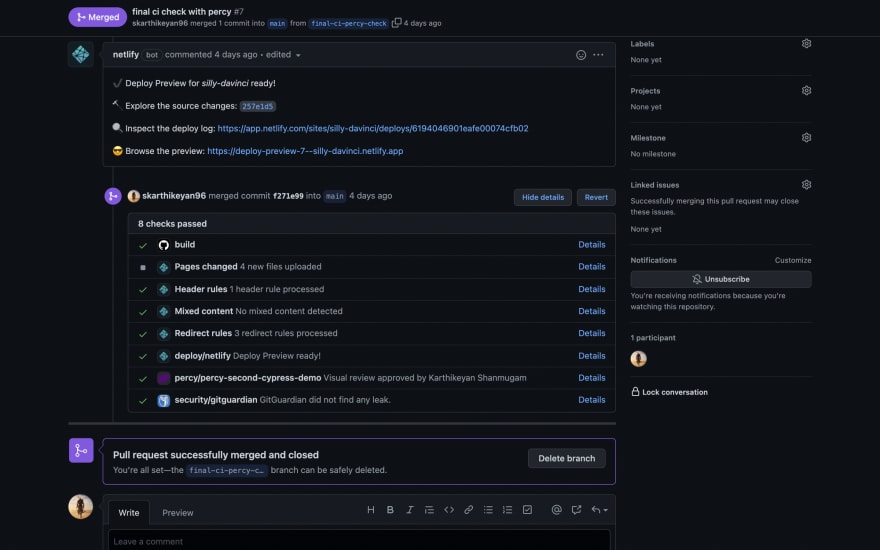The width and height of the screenshot is (880, 550).
Task: Open Details for Pages changed check
Action: pyautogui.click(x=592, y=267)
